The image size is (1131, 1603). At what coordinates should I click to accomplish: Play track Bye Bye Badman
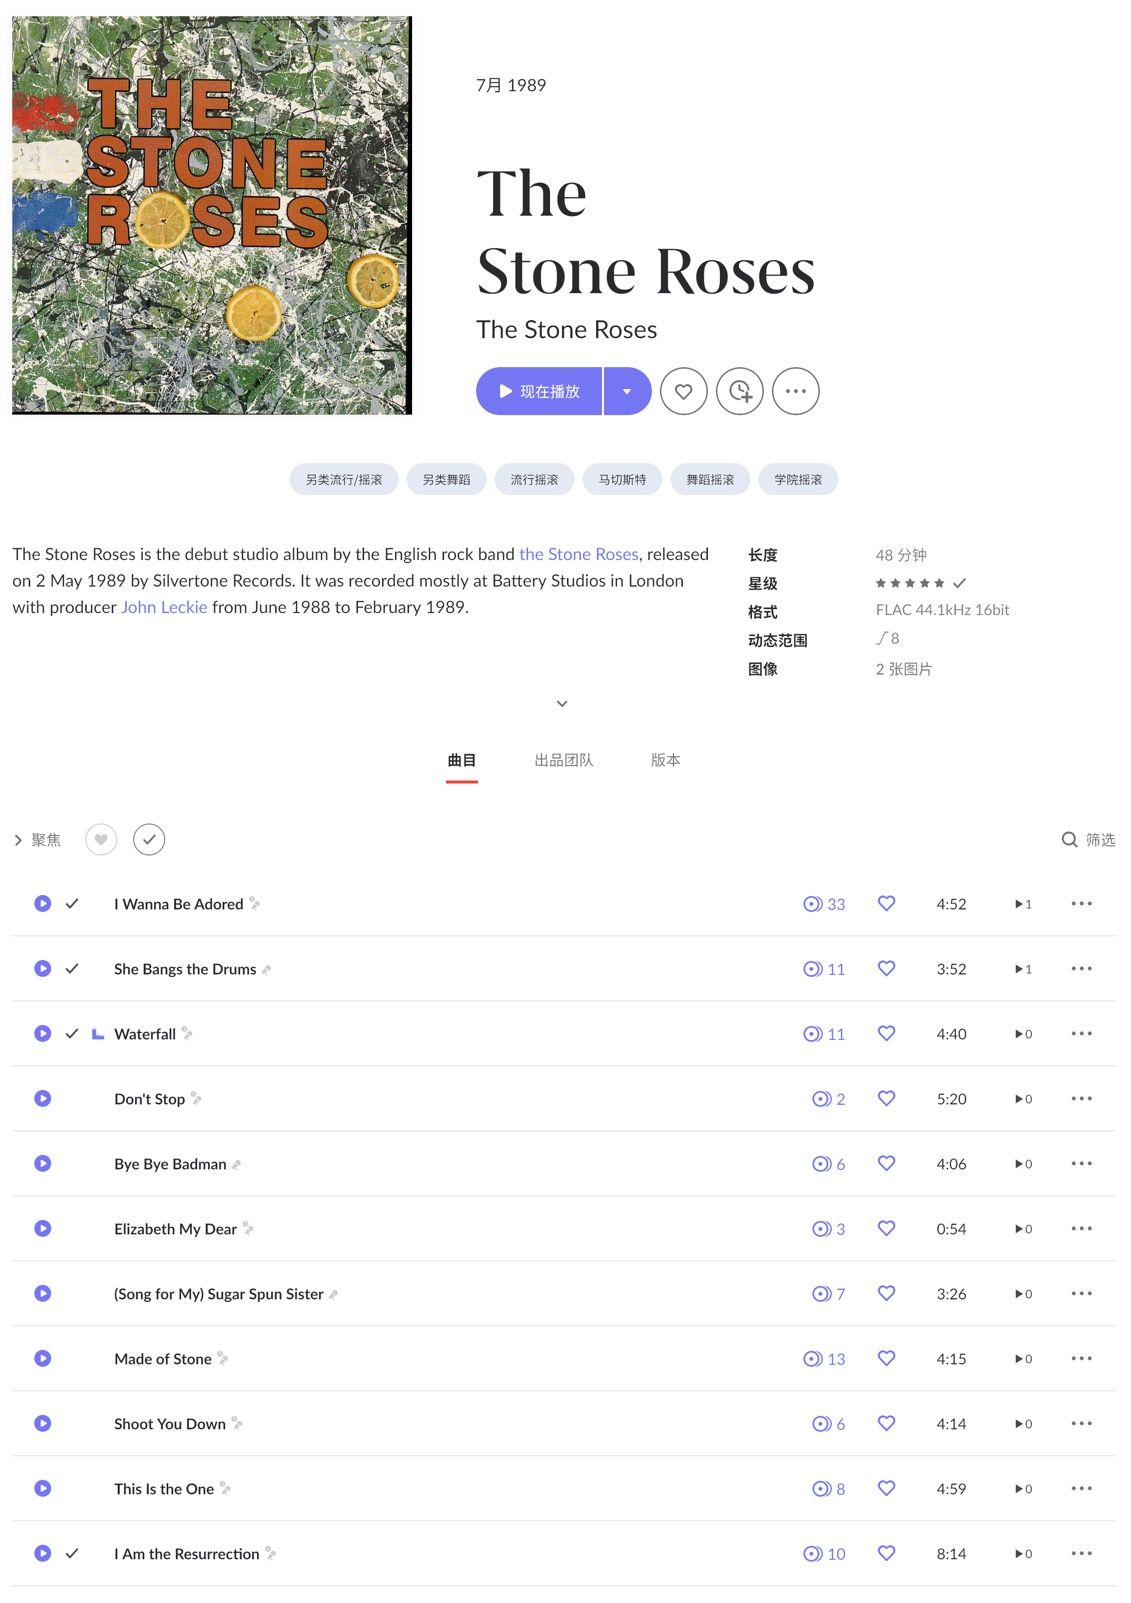tap(42, 1163)
